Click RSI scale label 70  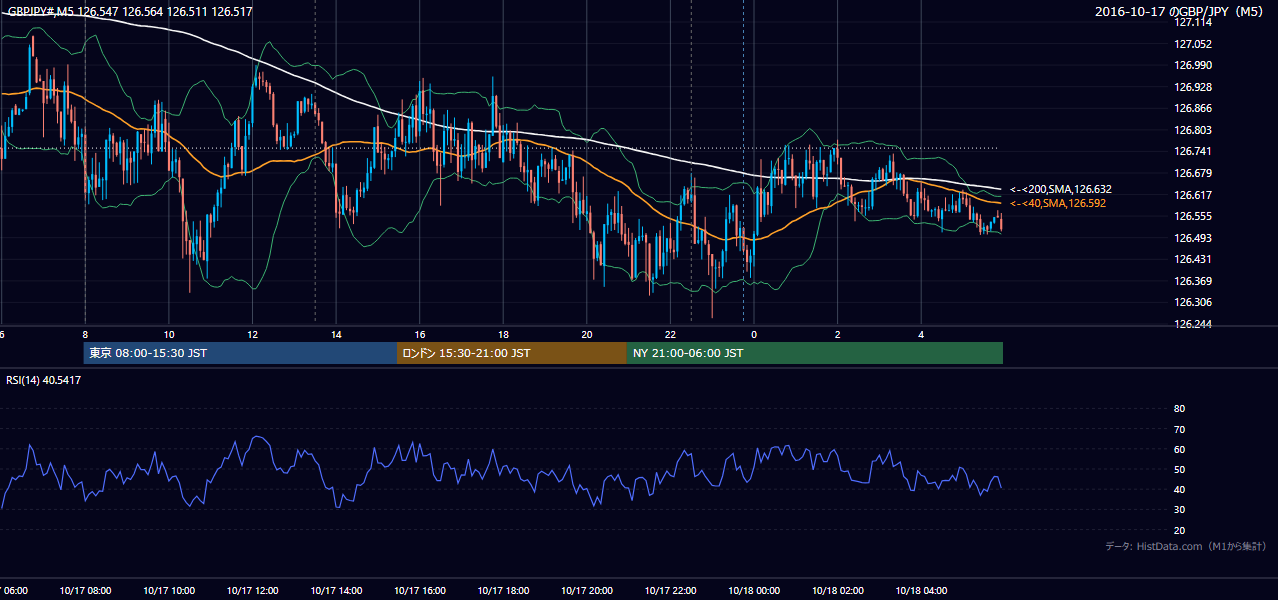tap(1179, 429)
